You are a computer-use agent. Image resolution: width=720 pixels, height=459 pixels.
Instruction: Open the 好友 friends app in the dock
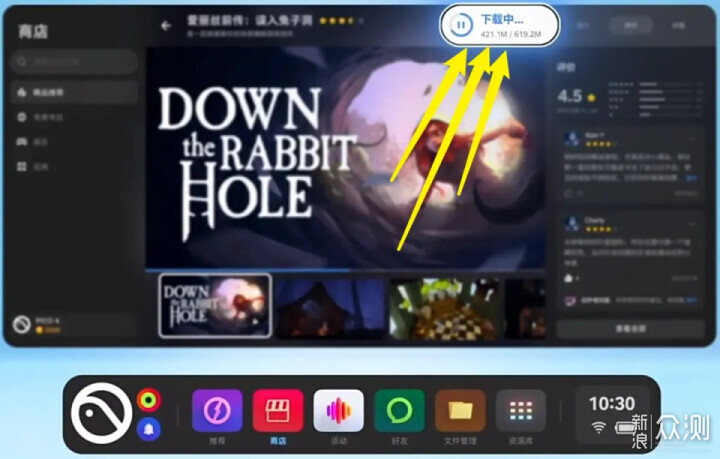coord(399,411)
